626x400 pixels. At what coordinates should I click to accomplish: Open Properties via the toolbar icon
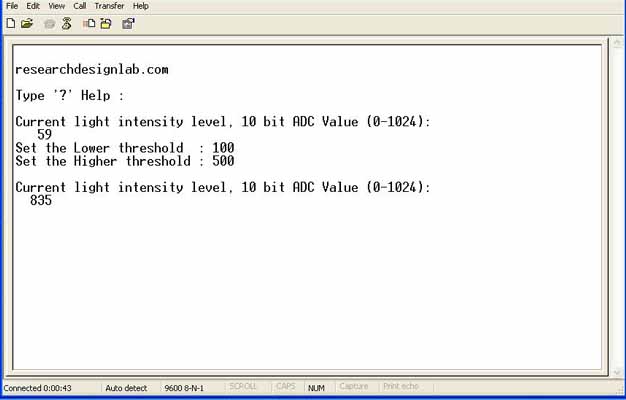click(x=128, y=23)
